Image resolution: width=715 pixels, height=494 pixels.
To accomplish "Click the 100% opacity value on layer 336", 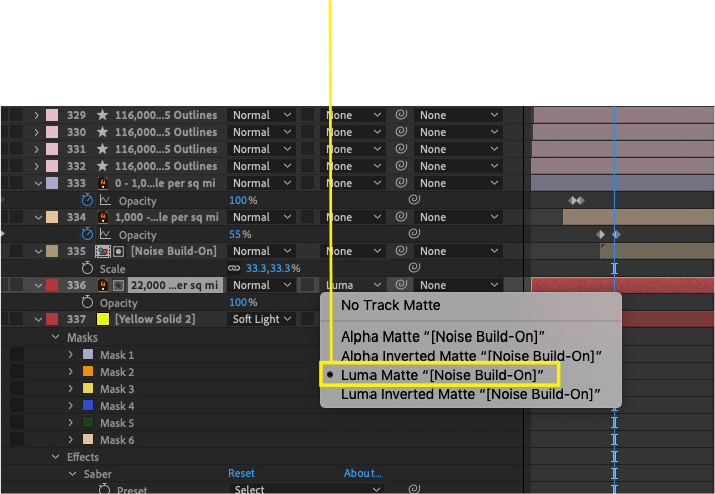I will 243,302.
